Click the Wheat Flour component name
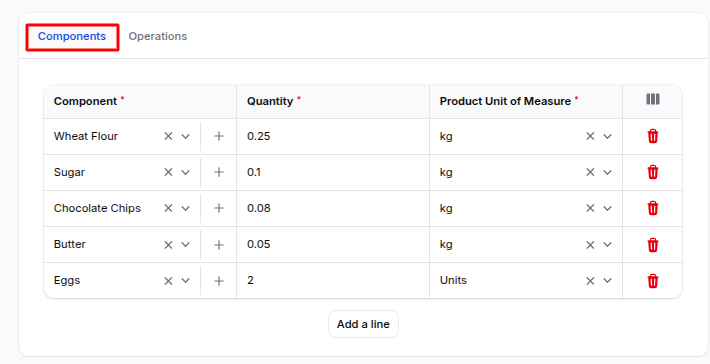 pyautogui.click(x=86, y=136)
